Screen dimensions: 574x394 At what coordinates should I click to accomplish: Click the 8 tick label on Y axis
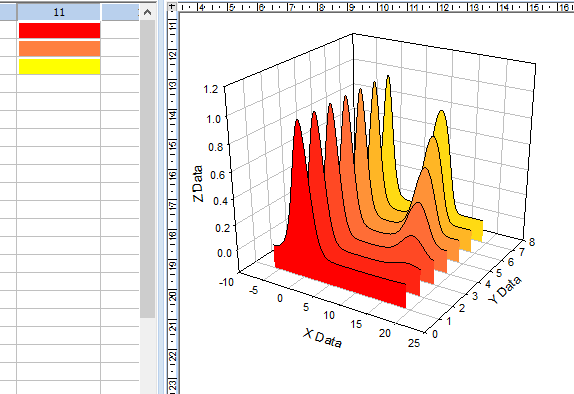tap(532, 242)
